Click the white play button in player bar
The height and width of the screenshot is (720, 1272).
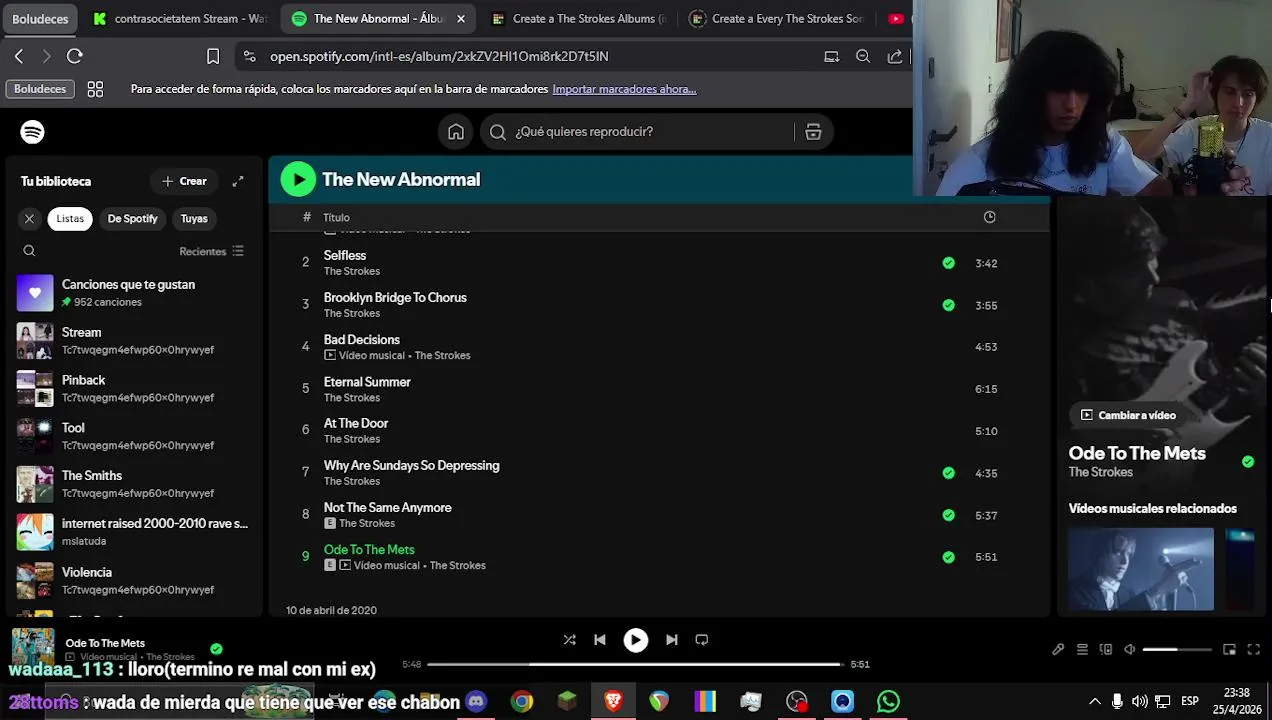[x=636, y=640]
